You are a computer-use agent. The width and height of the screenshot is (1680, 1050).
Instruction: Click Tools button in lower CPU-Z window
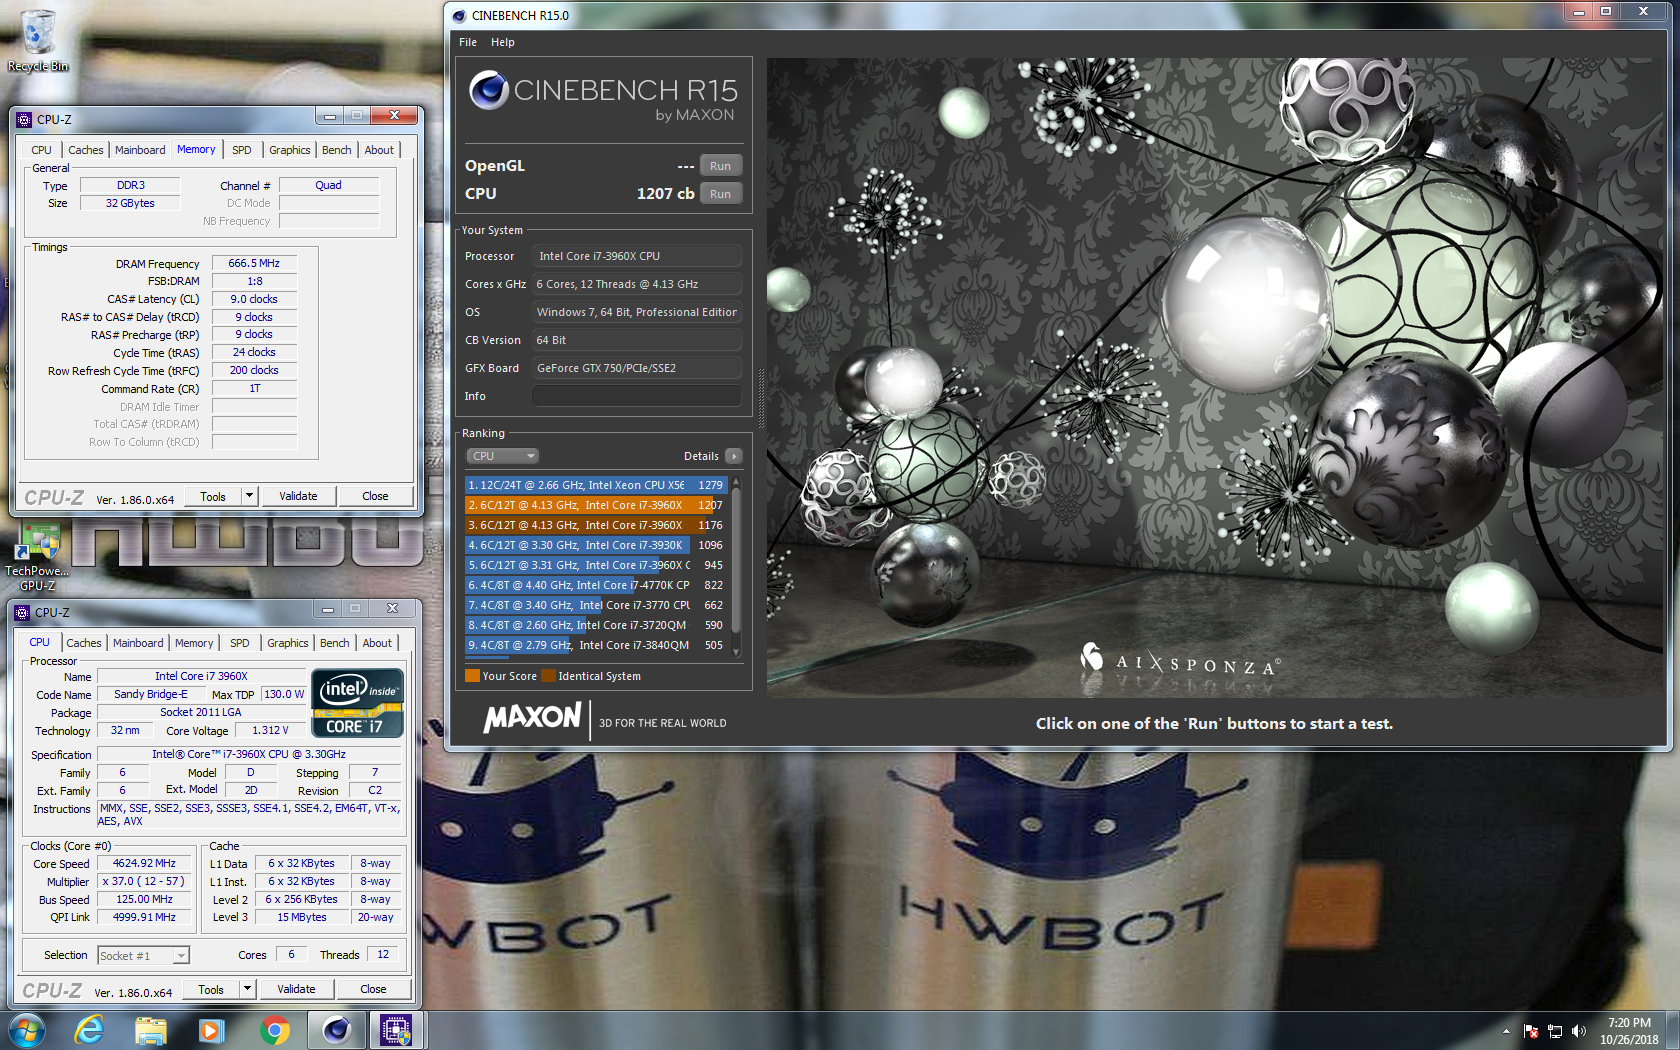point(211,989)
